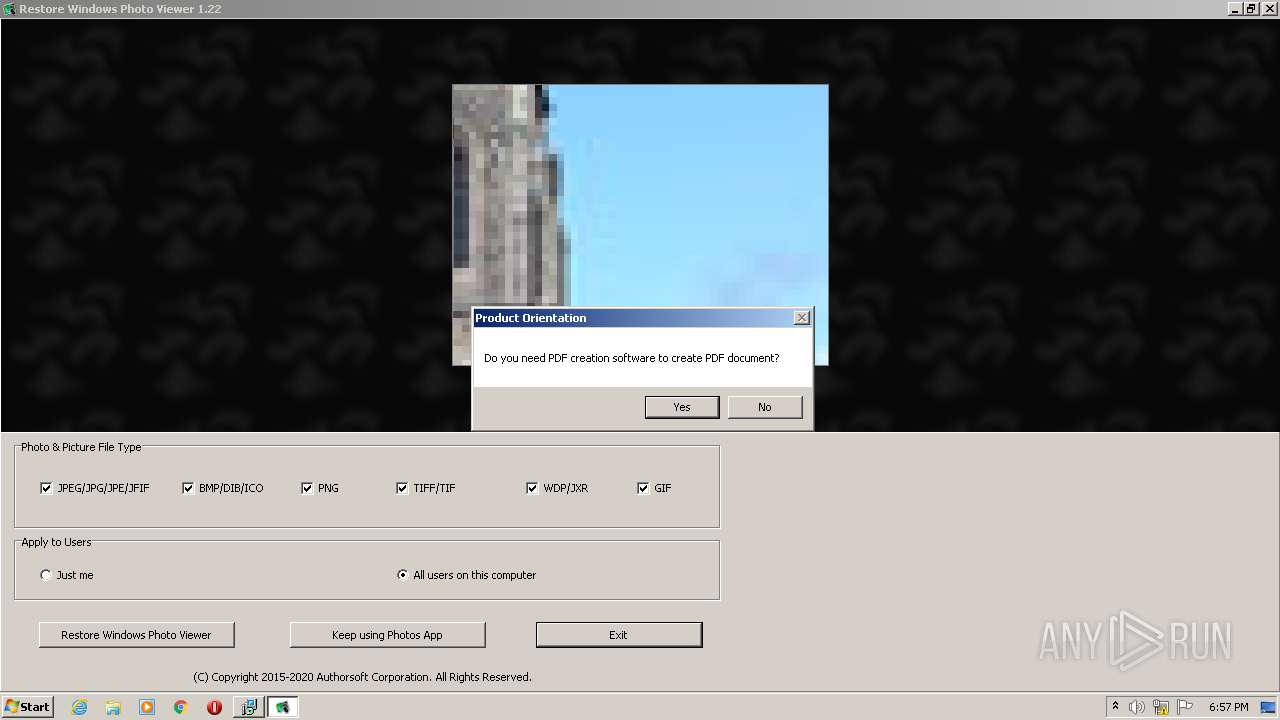Launch Google Chrome from taskbar
1280x720 pixels.
pos(181,707)
